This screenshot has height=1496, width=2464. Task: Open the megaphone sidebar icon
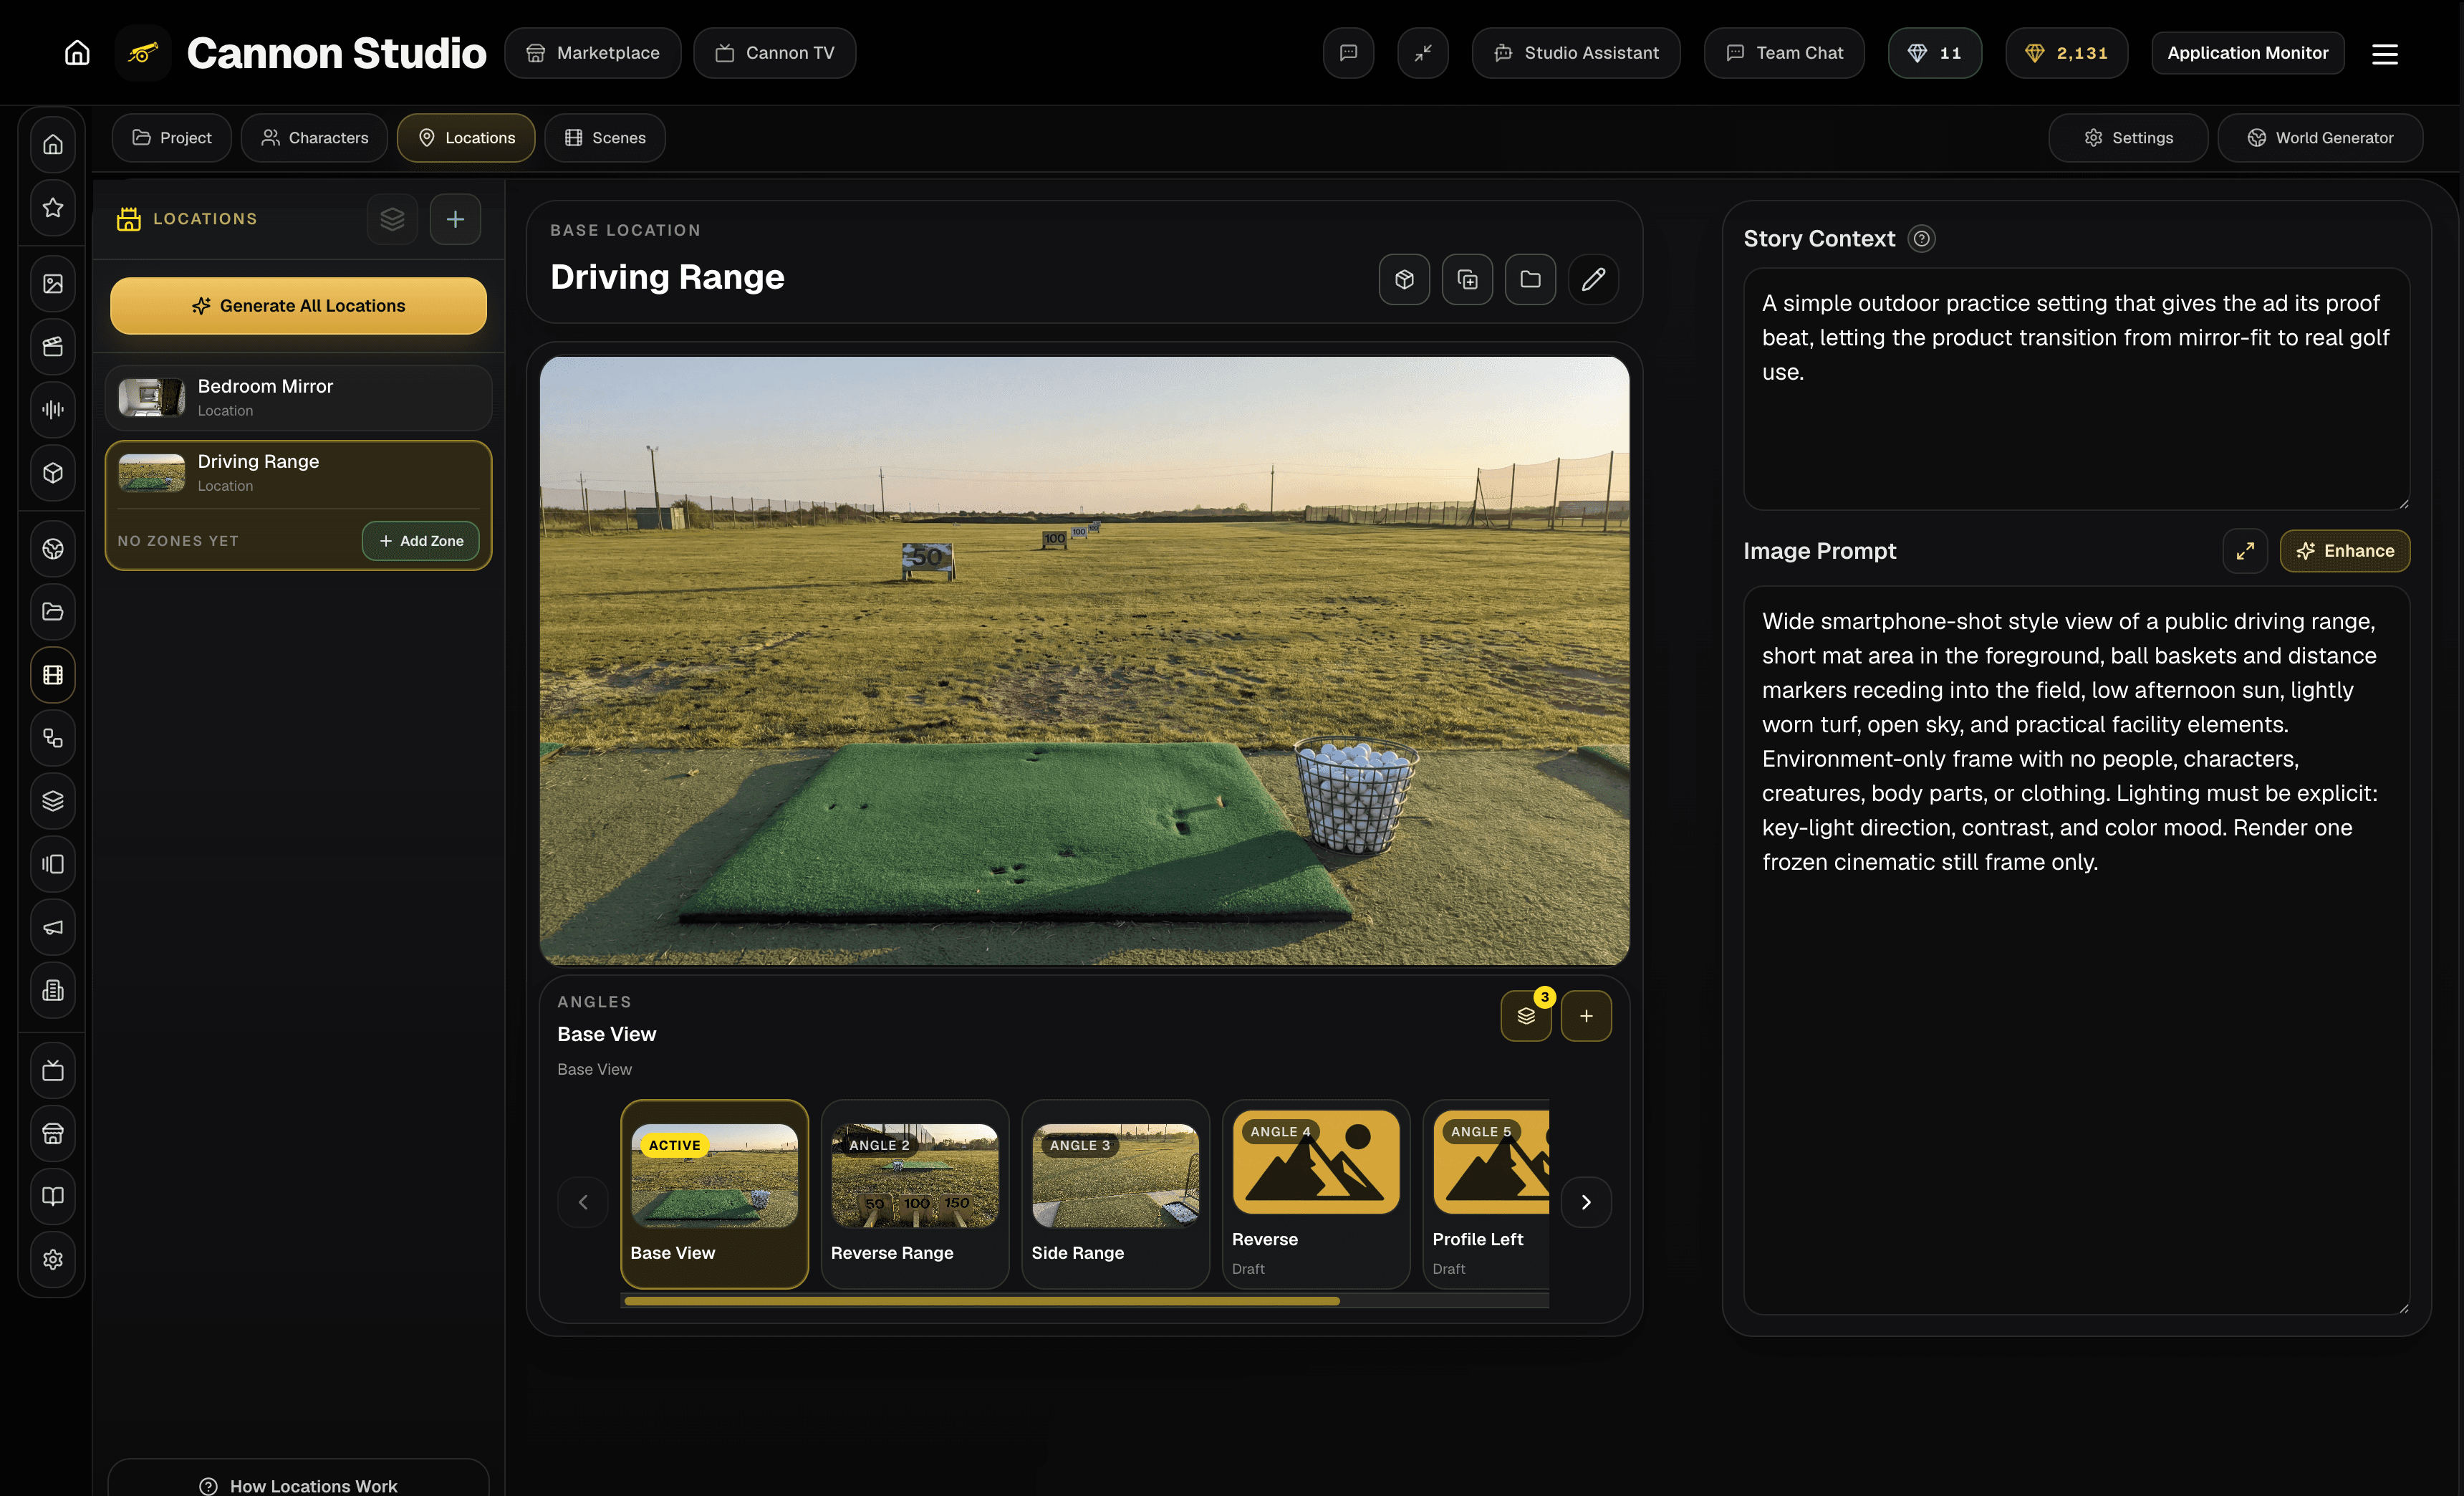click(x=53, y=927)
